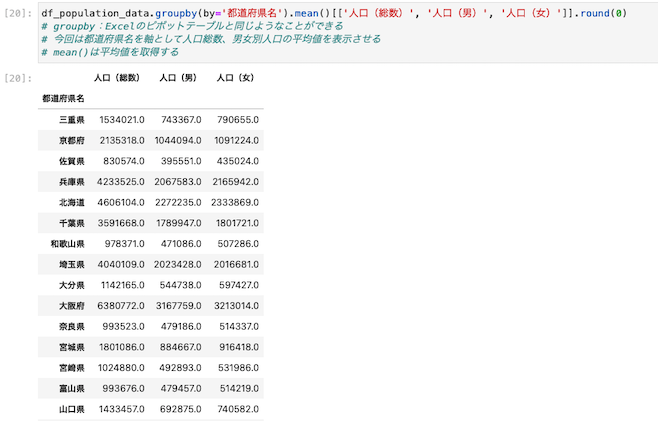Select the 人口（女） column header
Screen dimensions: 658x421
coord(237,77)
